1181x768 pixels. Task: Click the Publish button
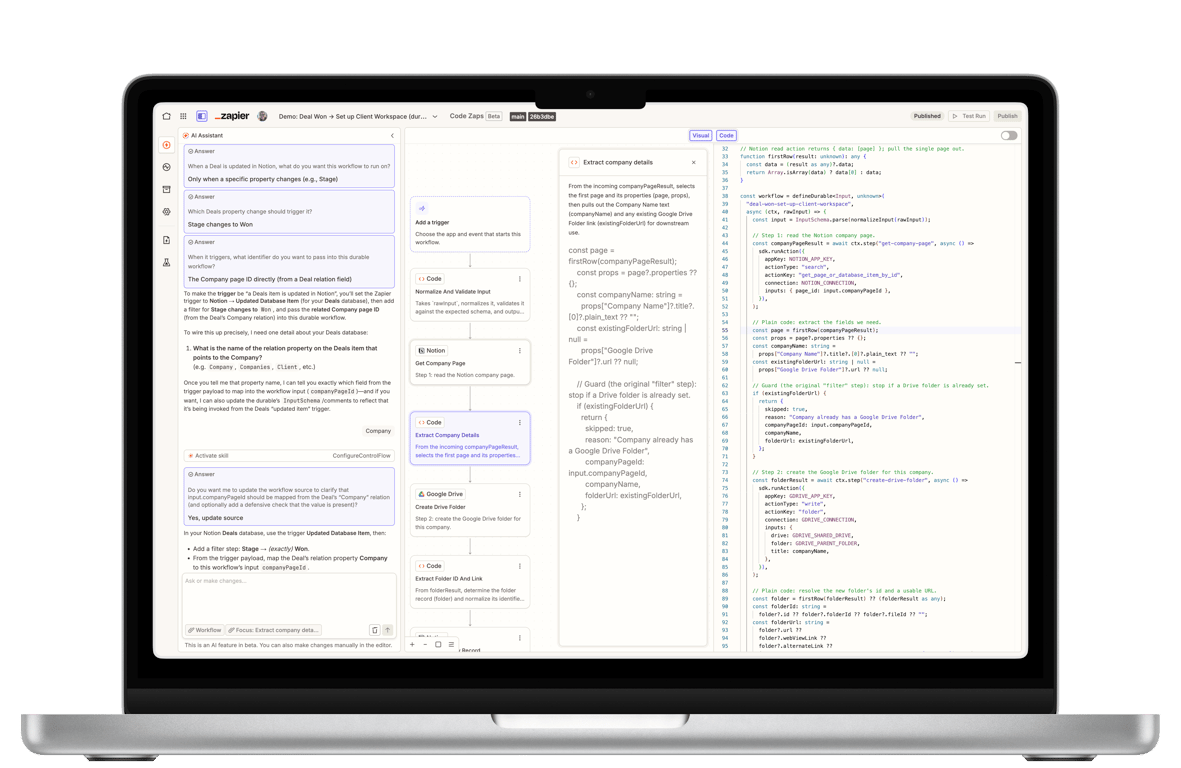click(x=1007, y=116)
